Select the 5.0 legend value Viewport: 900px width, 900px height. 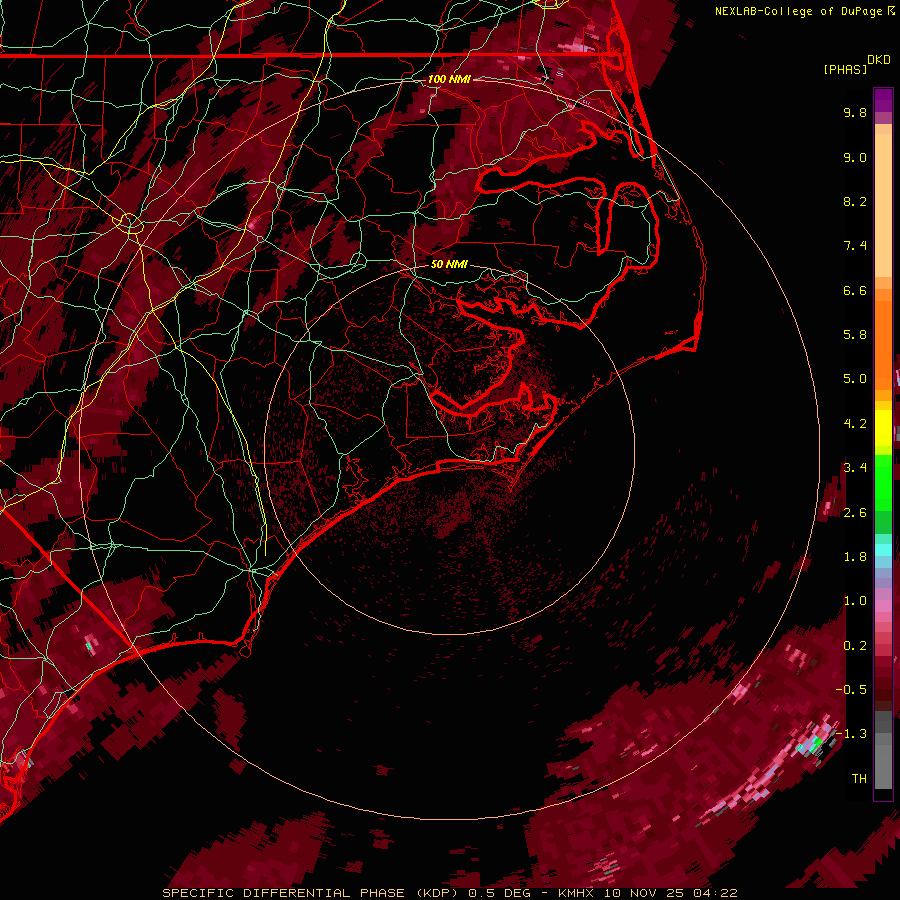coord(855,379)
